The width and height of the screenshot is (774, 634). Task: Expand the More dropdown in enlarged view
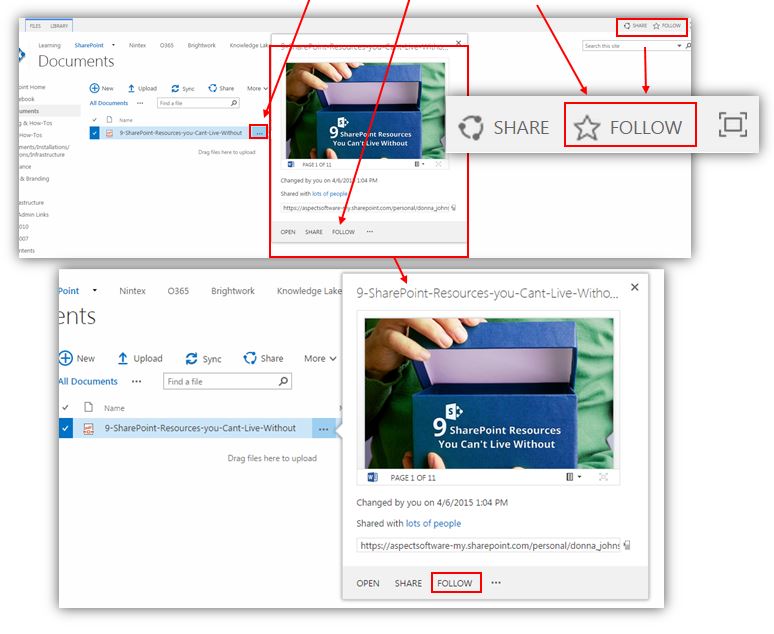click(320, 358)
